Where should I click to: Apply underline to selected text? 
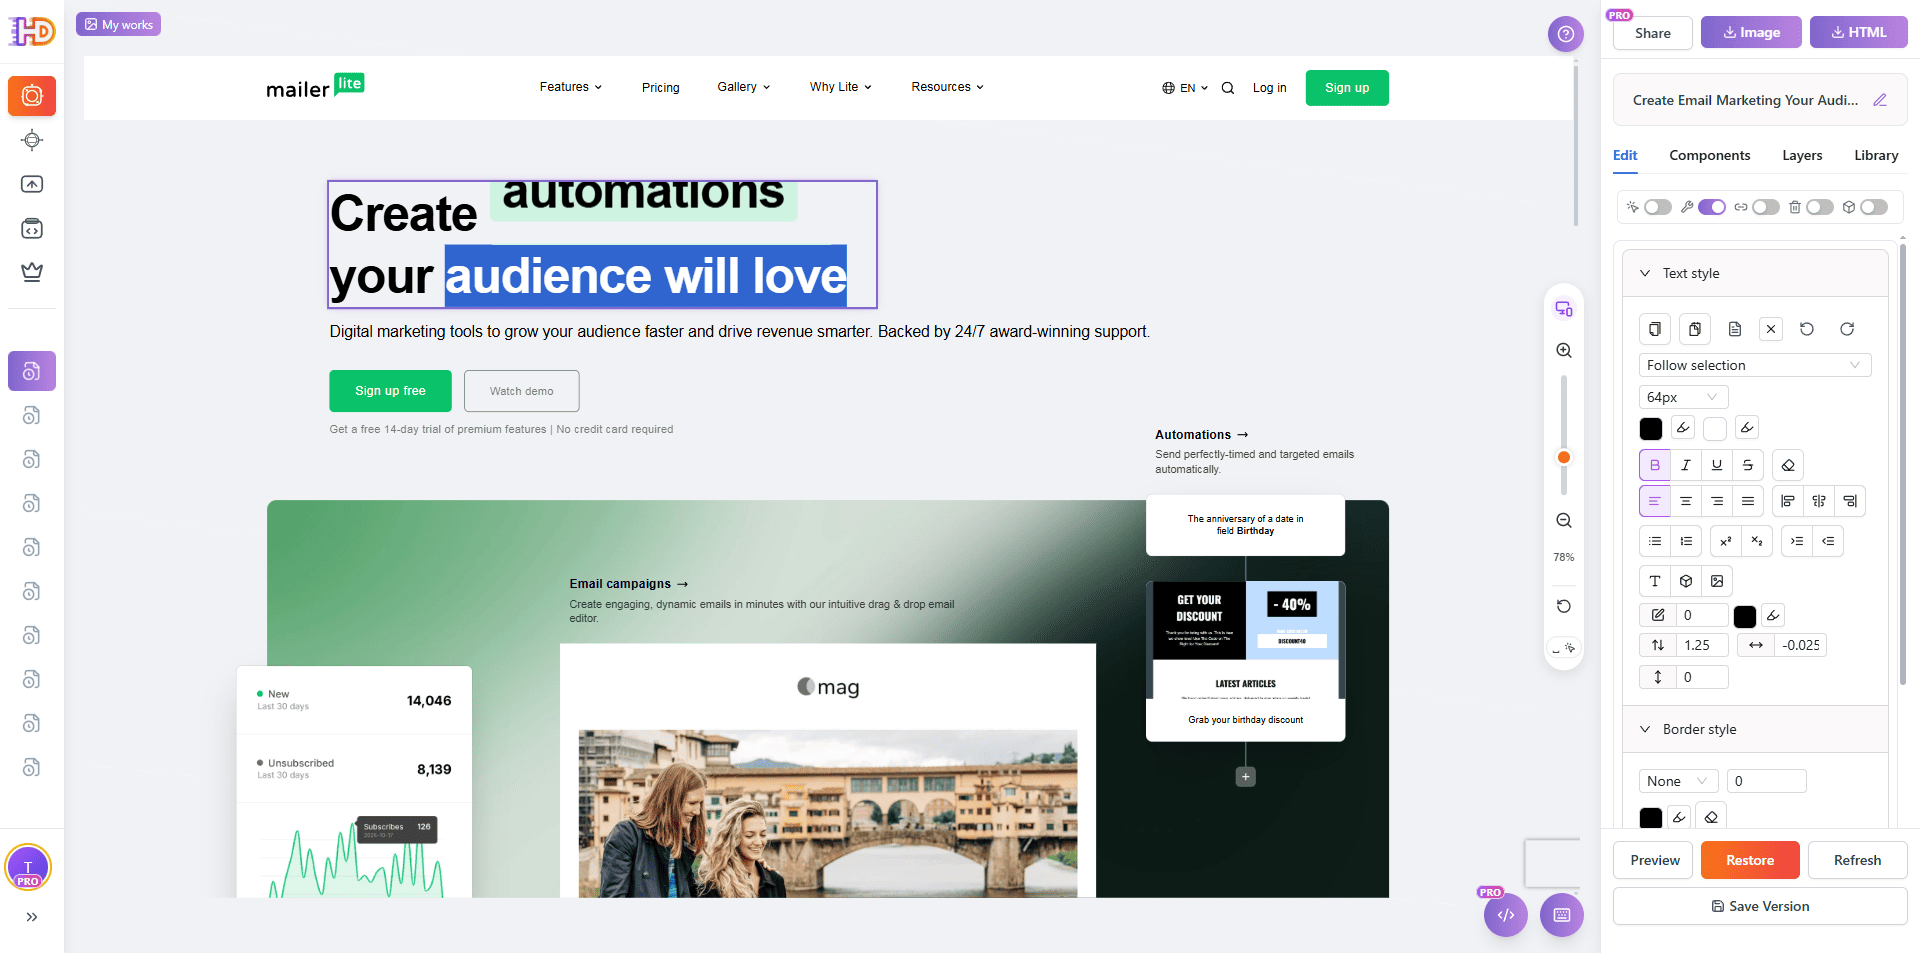coord(1717,465)
